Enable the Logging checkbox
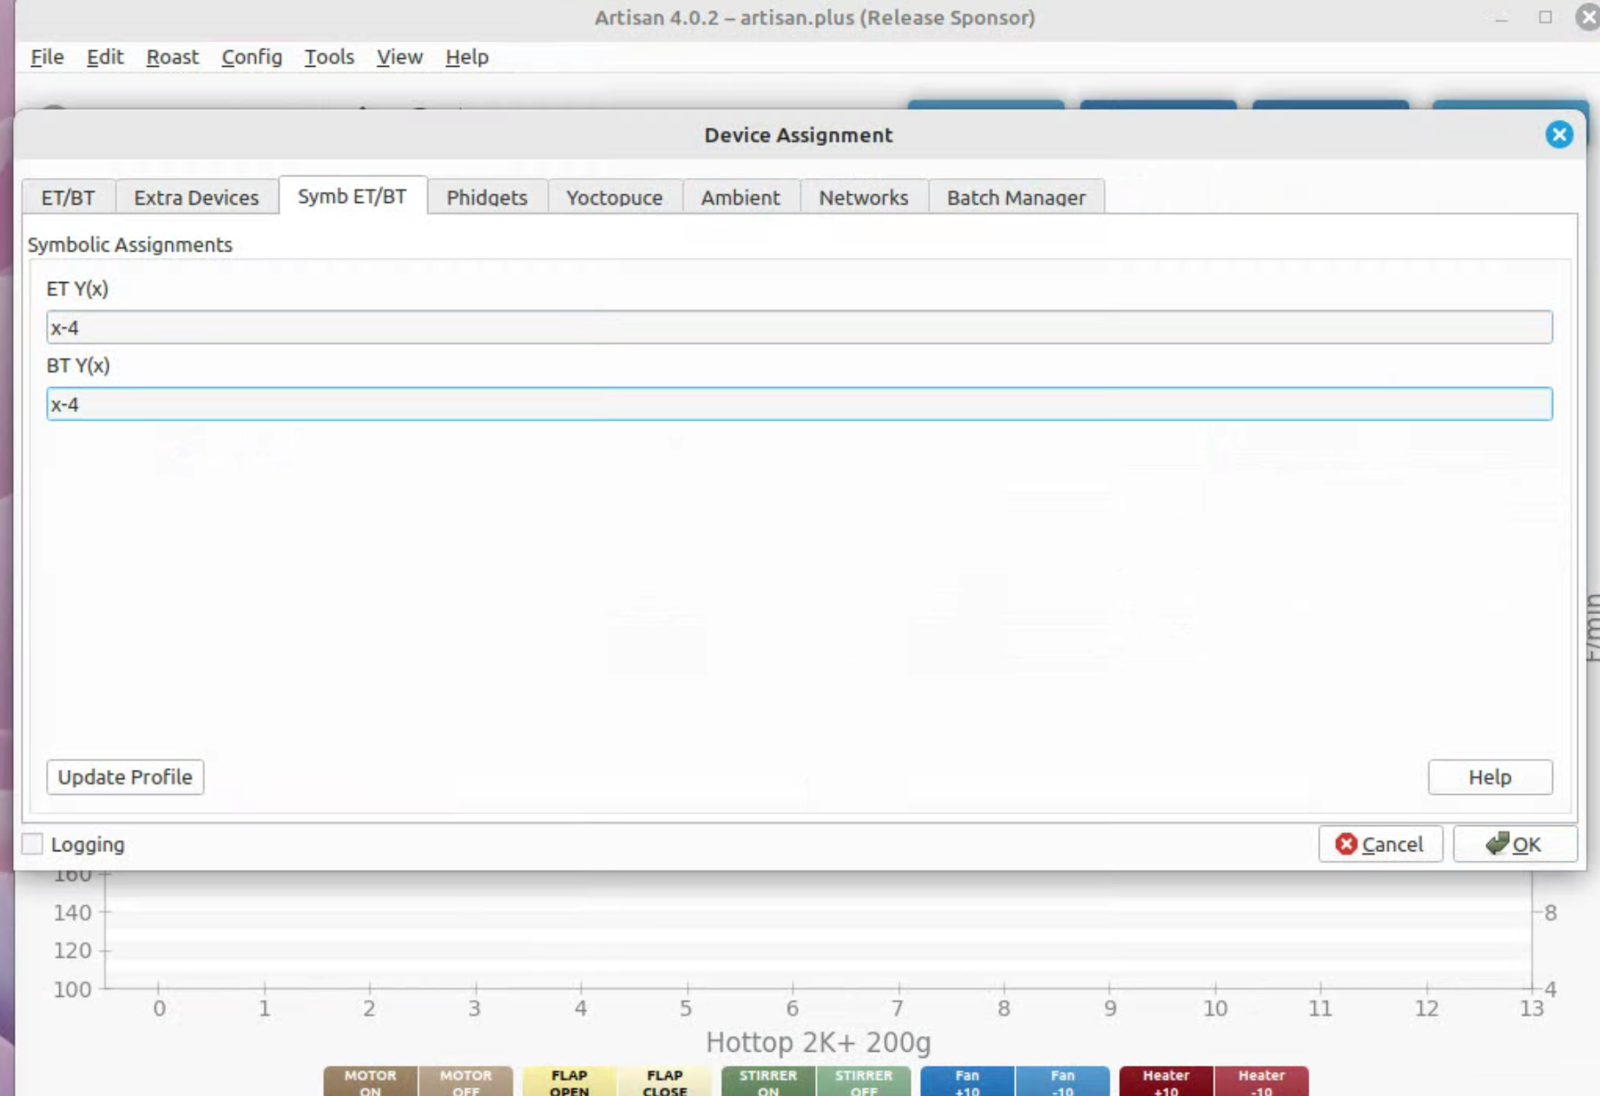This screenshot has height=1096, width=1600. 33,844
